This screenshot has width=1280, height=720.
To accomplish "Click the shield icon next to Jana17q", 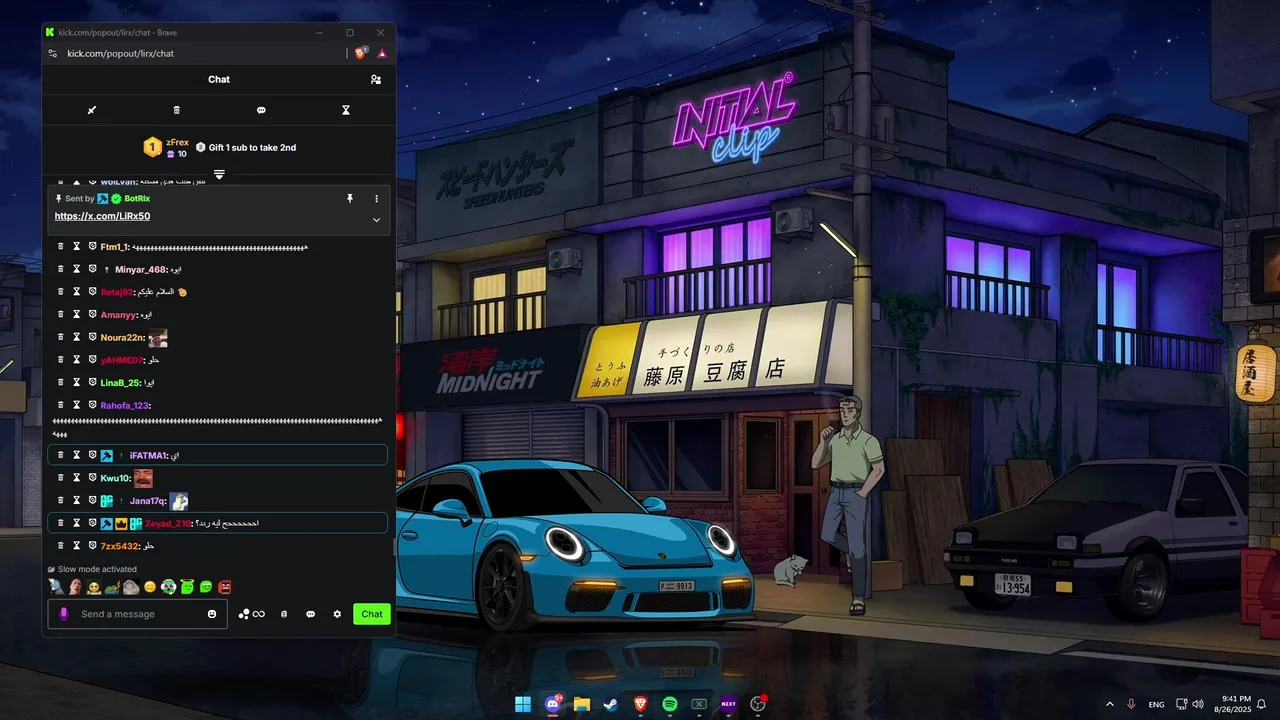I will [92, 500].
